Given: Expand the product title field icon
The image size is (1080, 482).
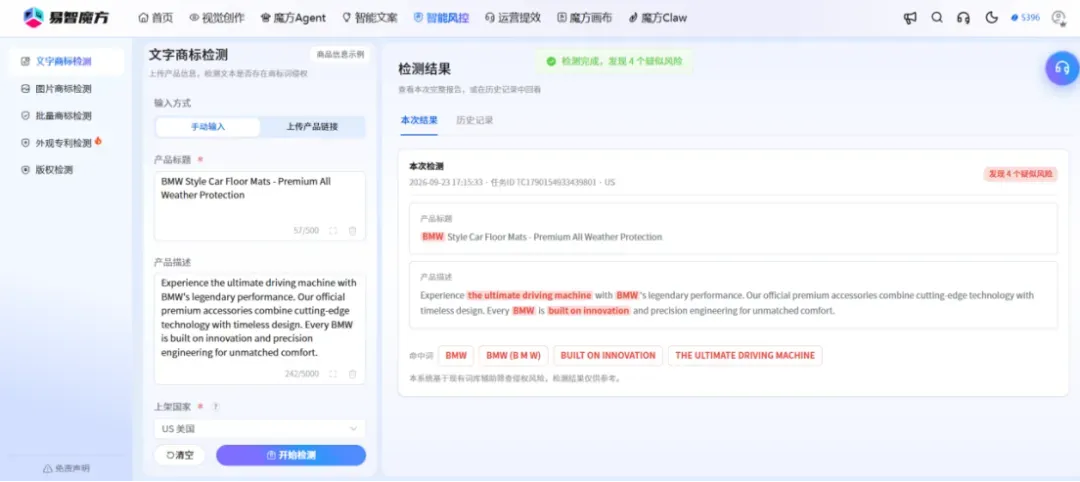Looking at the screenshot, I should point(333,231).
